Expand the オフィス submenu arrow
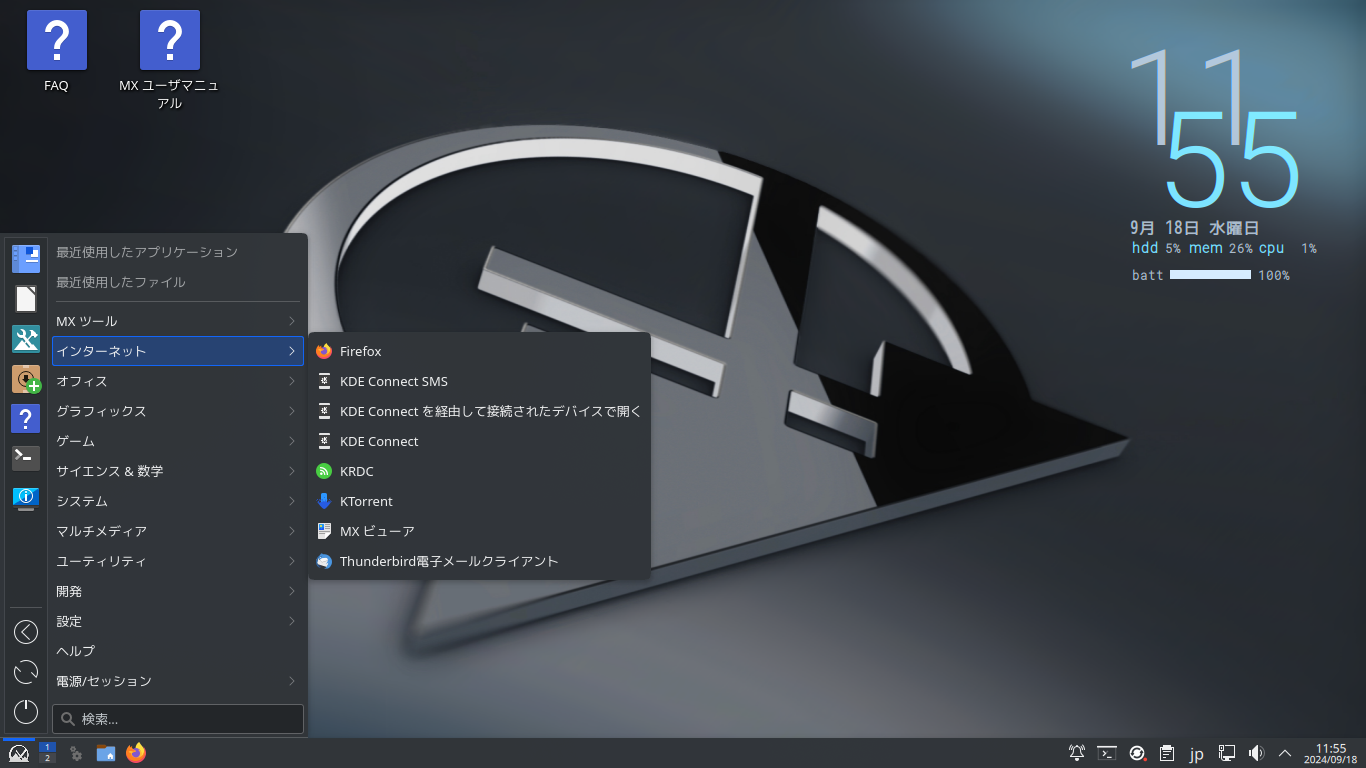This screenshot has height=768, width=1366. coord(291,381)
